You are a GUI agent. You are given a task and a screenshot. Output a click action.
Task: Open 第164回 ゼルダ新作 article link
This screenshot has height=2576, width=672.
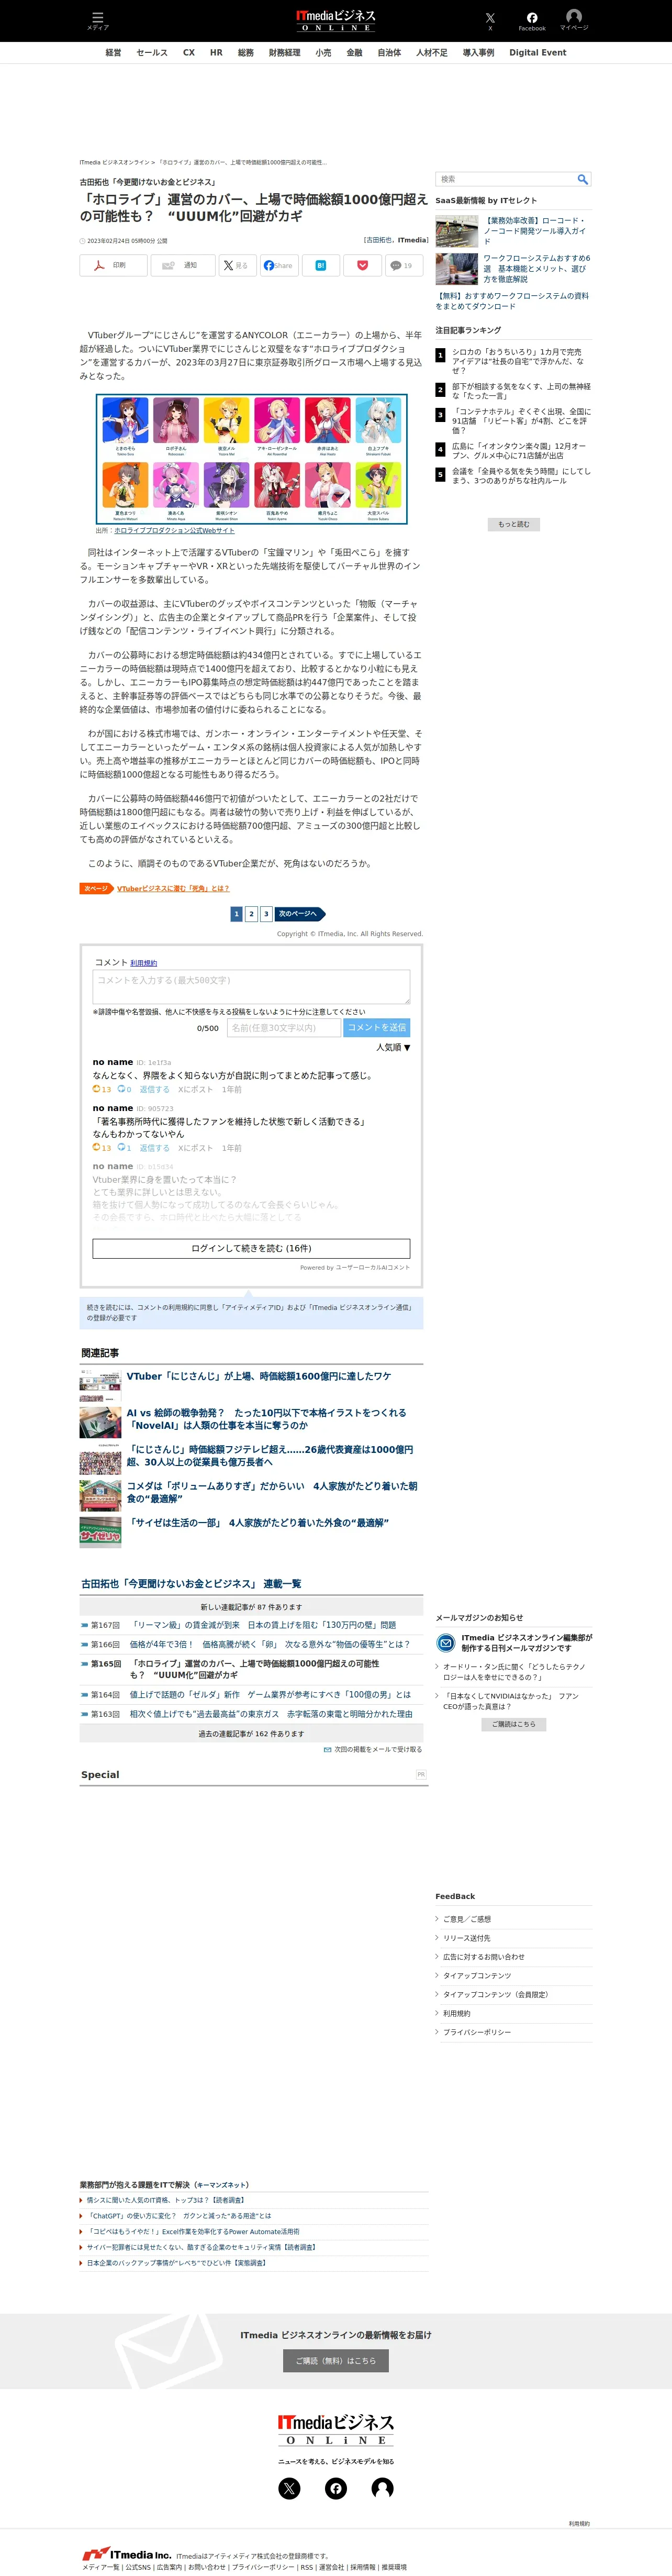[x=270, y=1694]
